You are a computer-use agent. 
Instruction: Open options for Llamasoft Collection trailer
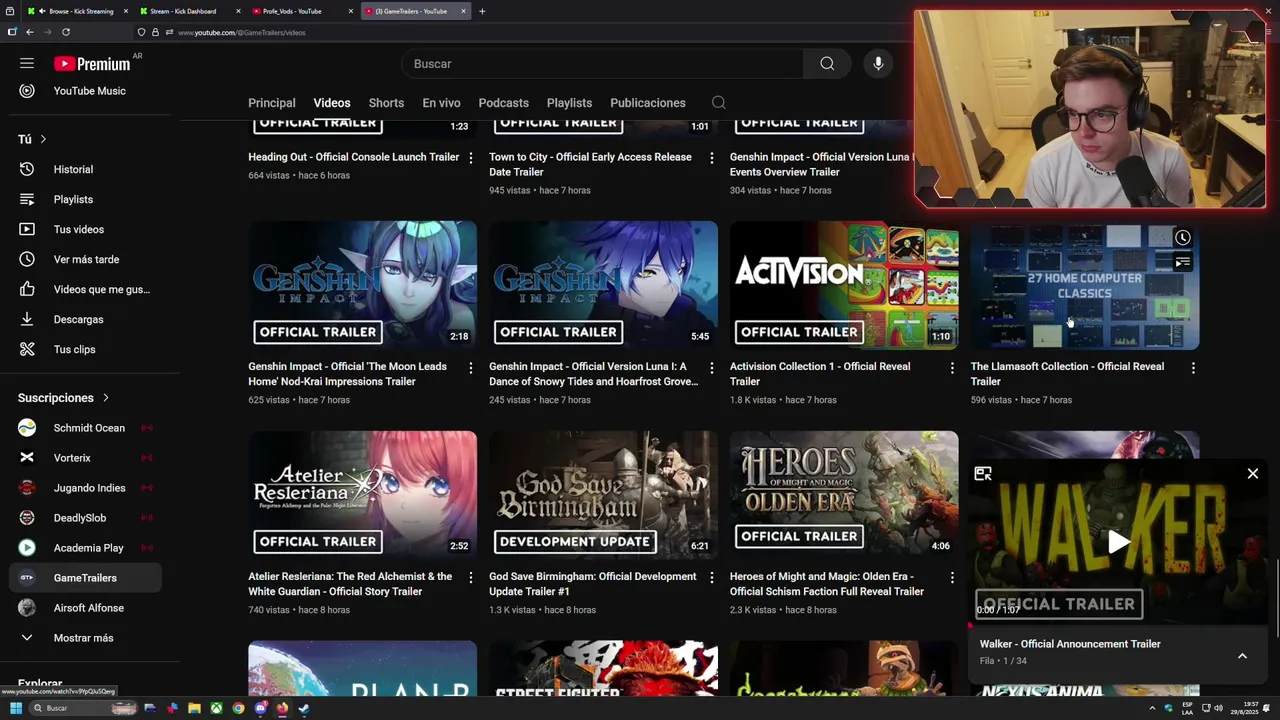click(x=1193, y=368)
